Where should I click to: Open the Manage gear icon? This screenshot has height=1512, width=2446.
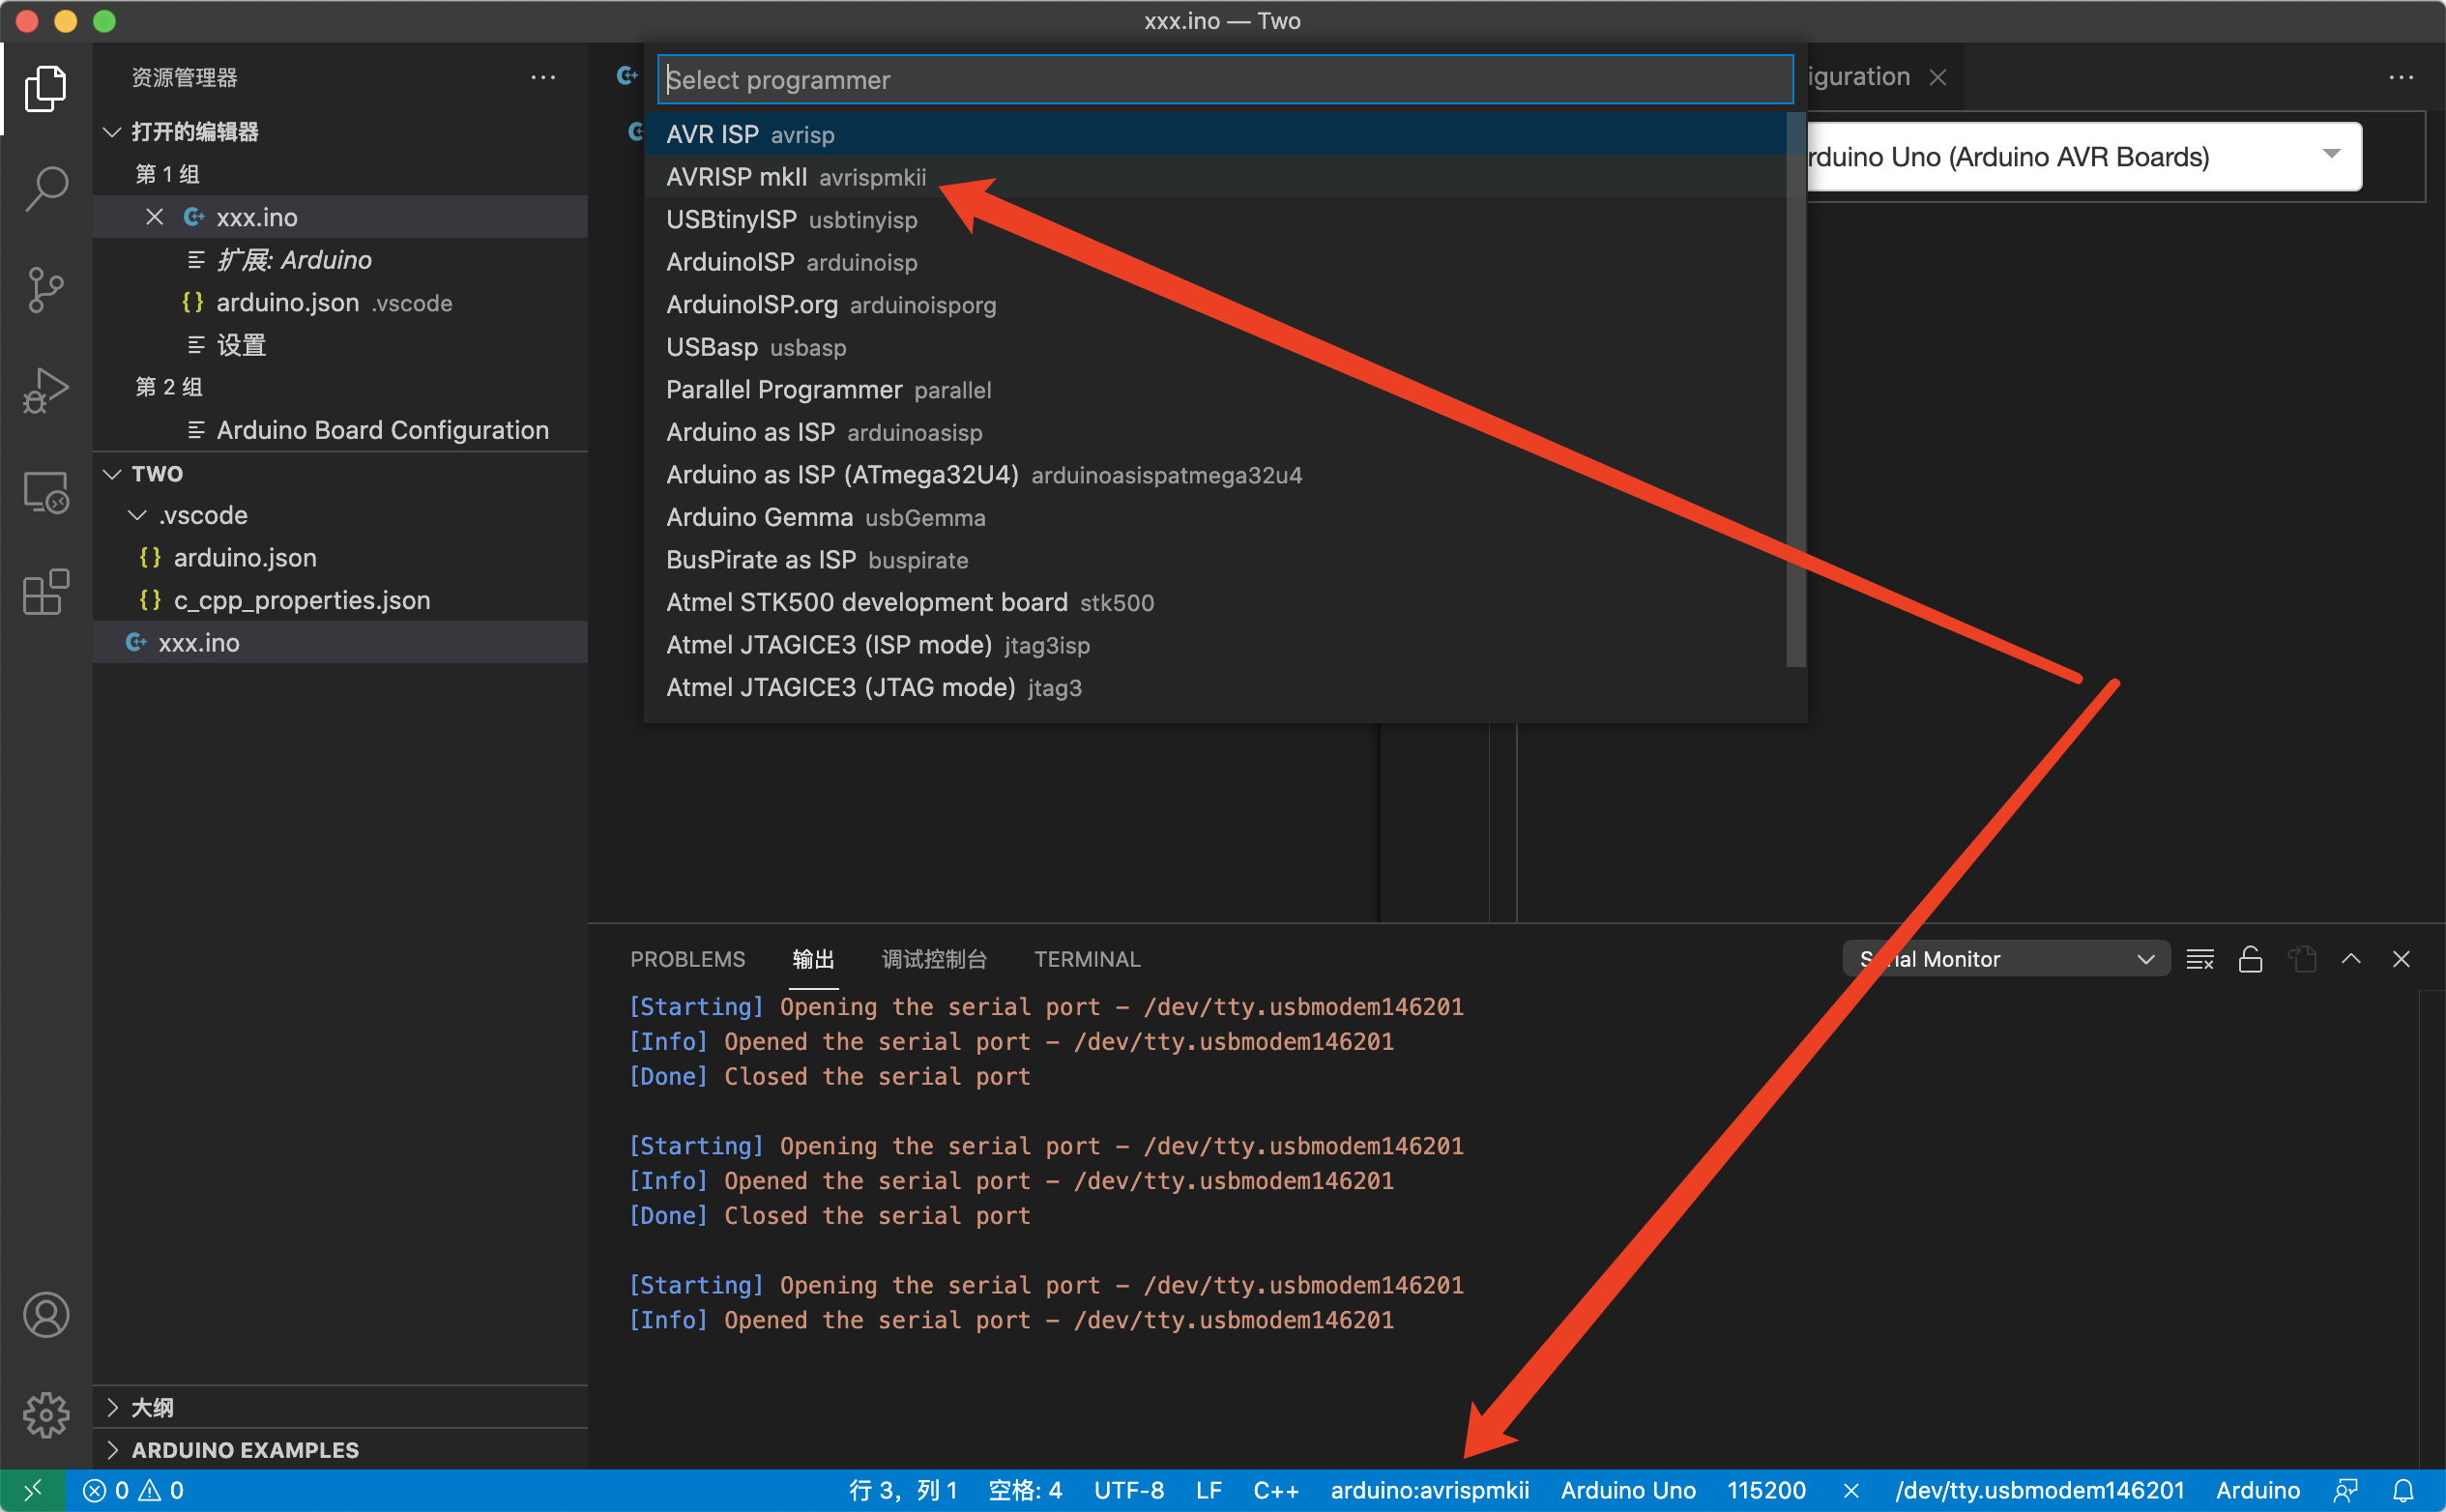(x=46, y=1415)
